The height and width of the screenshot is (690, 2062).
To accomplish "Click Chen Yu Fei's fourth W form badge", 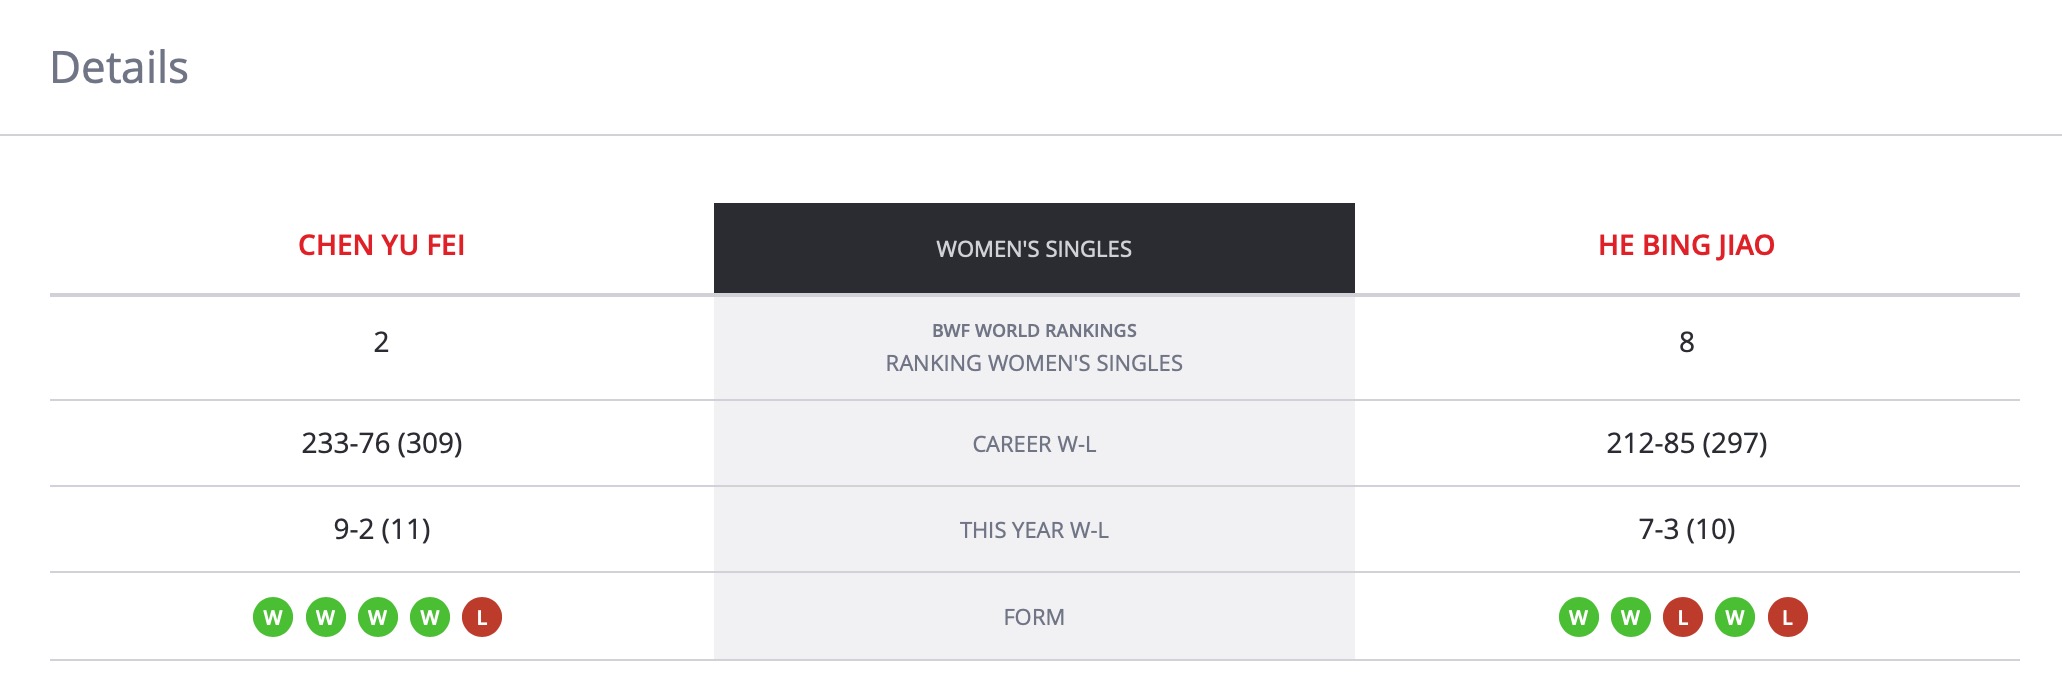I will [x=430, y=617].
